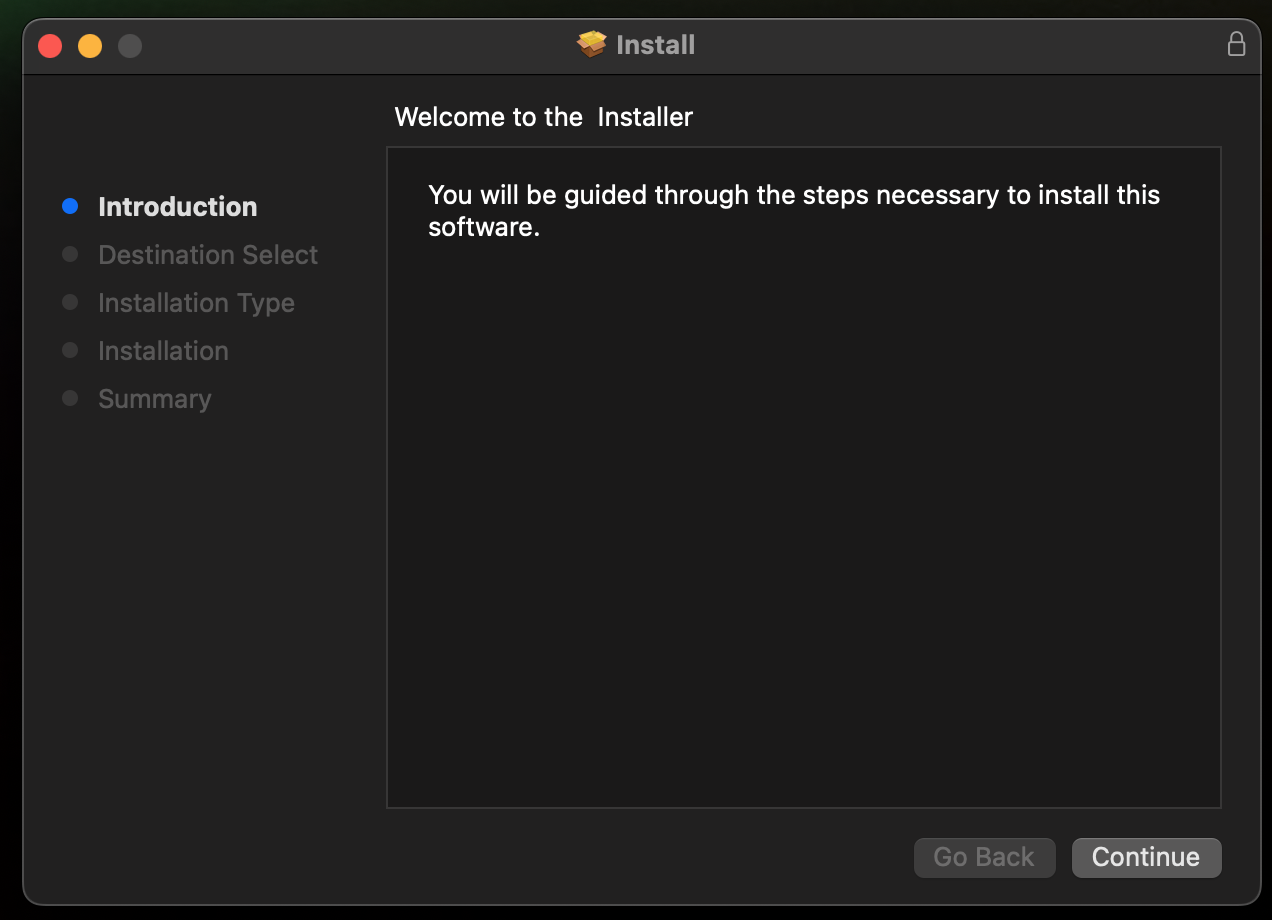Image resolution: width=1272 pixels, height=920 pixels.
Task: Jump to the Summary step label
Action: (155, 399)
